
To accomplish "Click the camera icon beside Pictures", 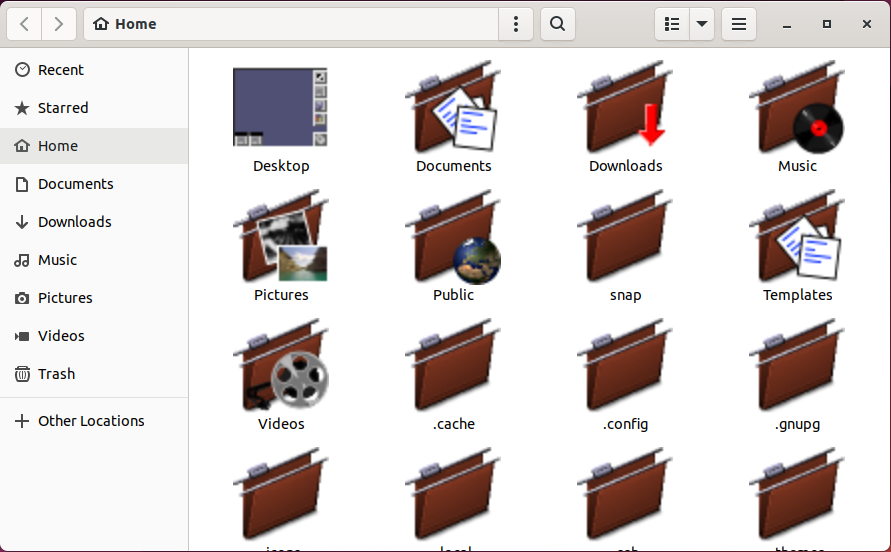I will [x=22, y=298].
